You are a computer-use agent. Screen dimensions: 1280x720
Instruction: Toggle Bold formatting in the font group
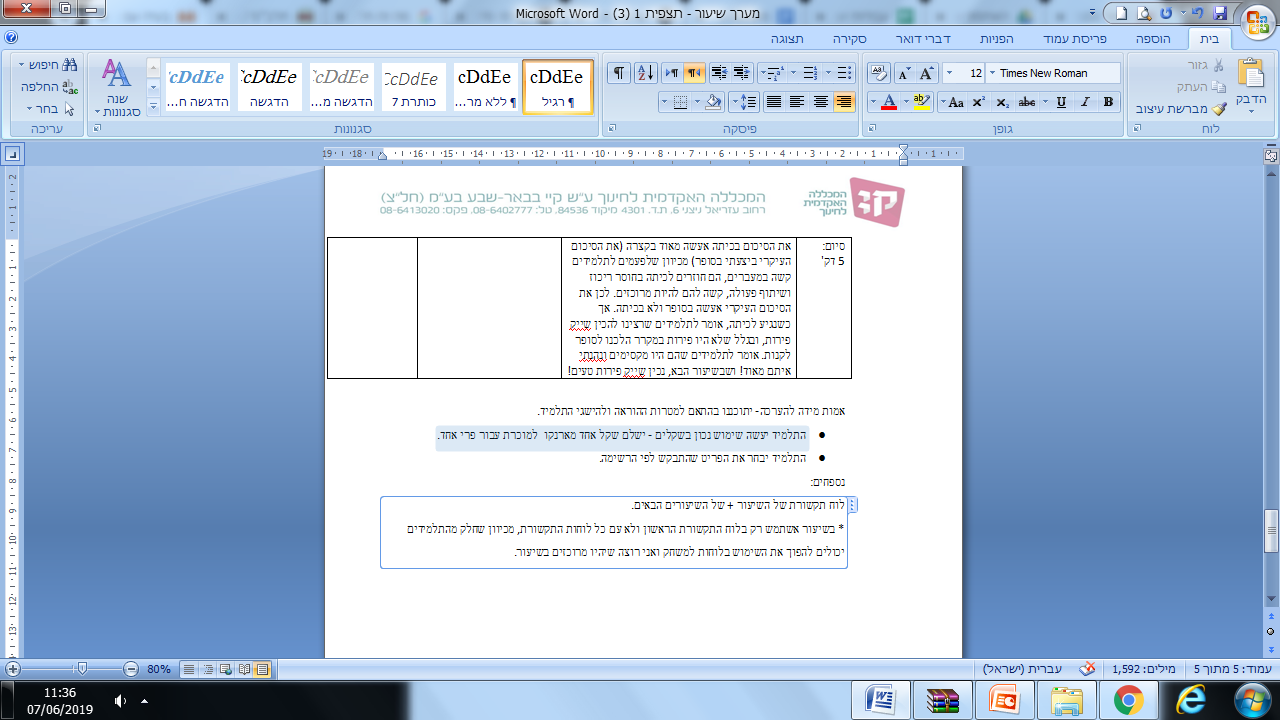coord(1108,102)
